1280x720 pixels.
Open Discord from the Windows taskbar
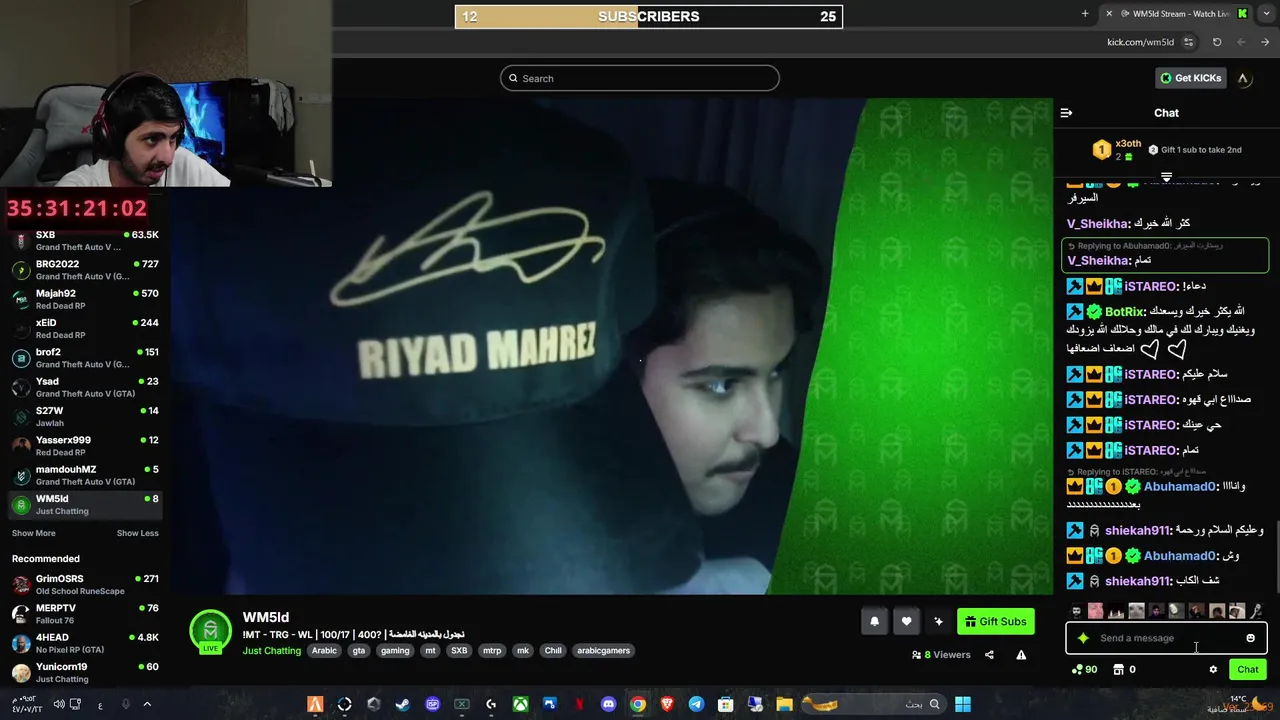[608, 704]
